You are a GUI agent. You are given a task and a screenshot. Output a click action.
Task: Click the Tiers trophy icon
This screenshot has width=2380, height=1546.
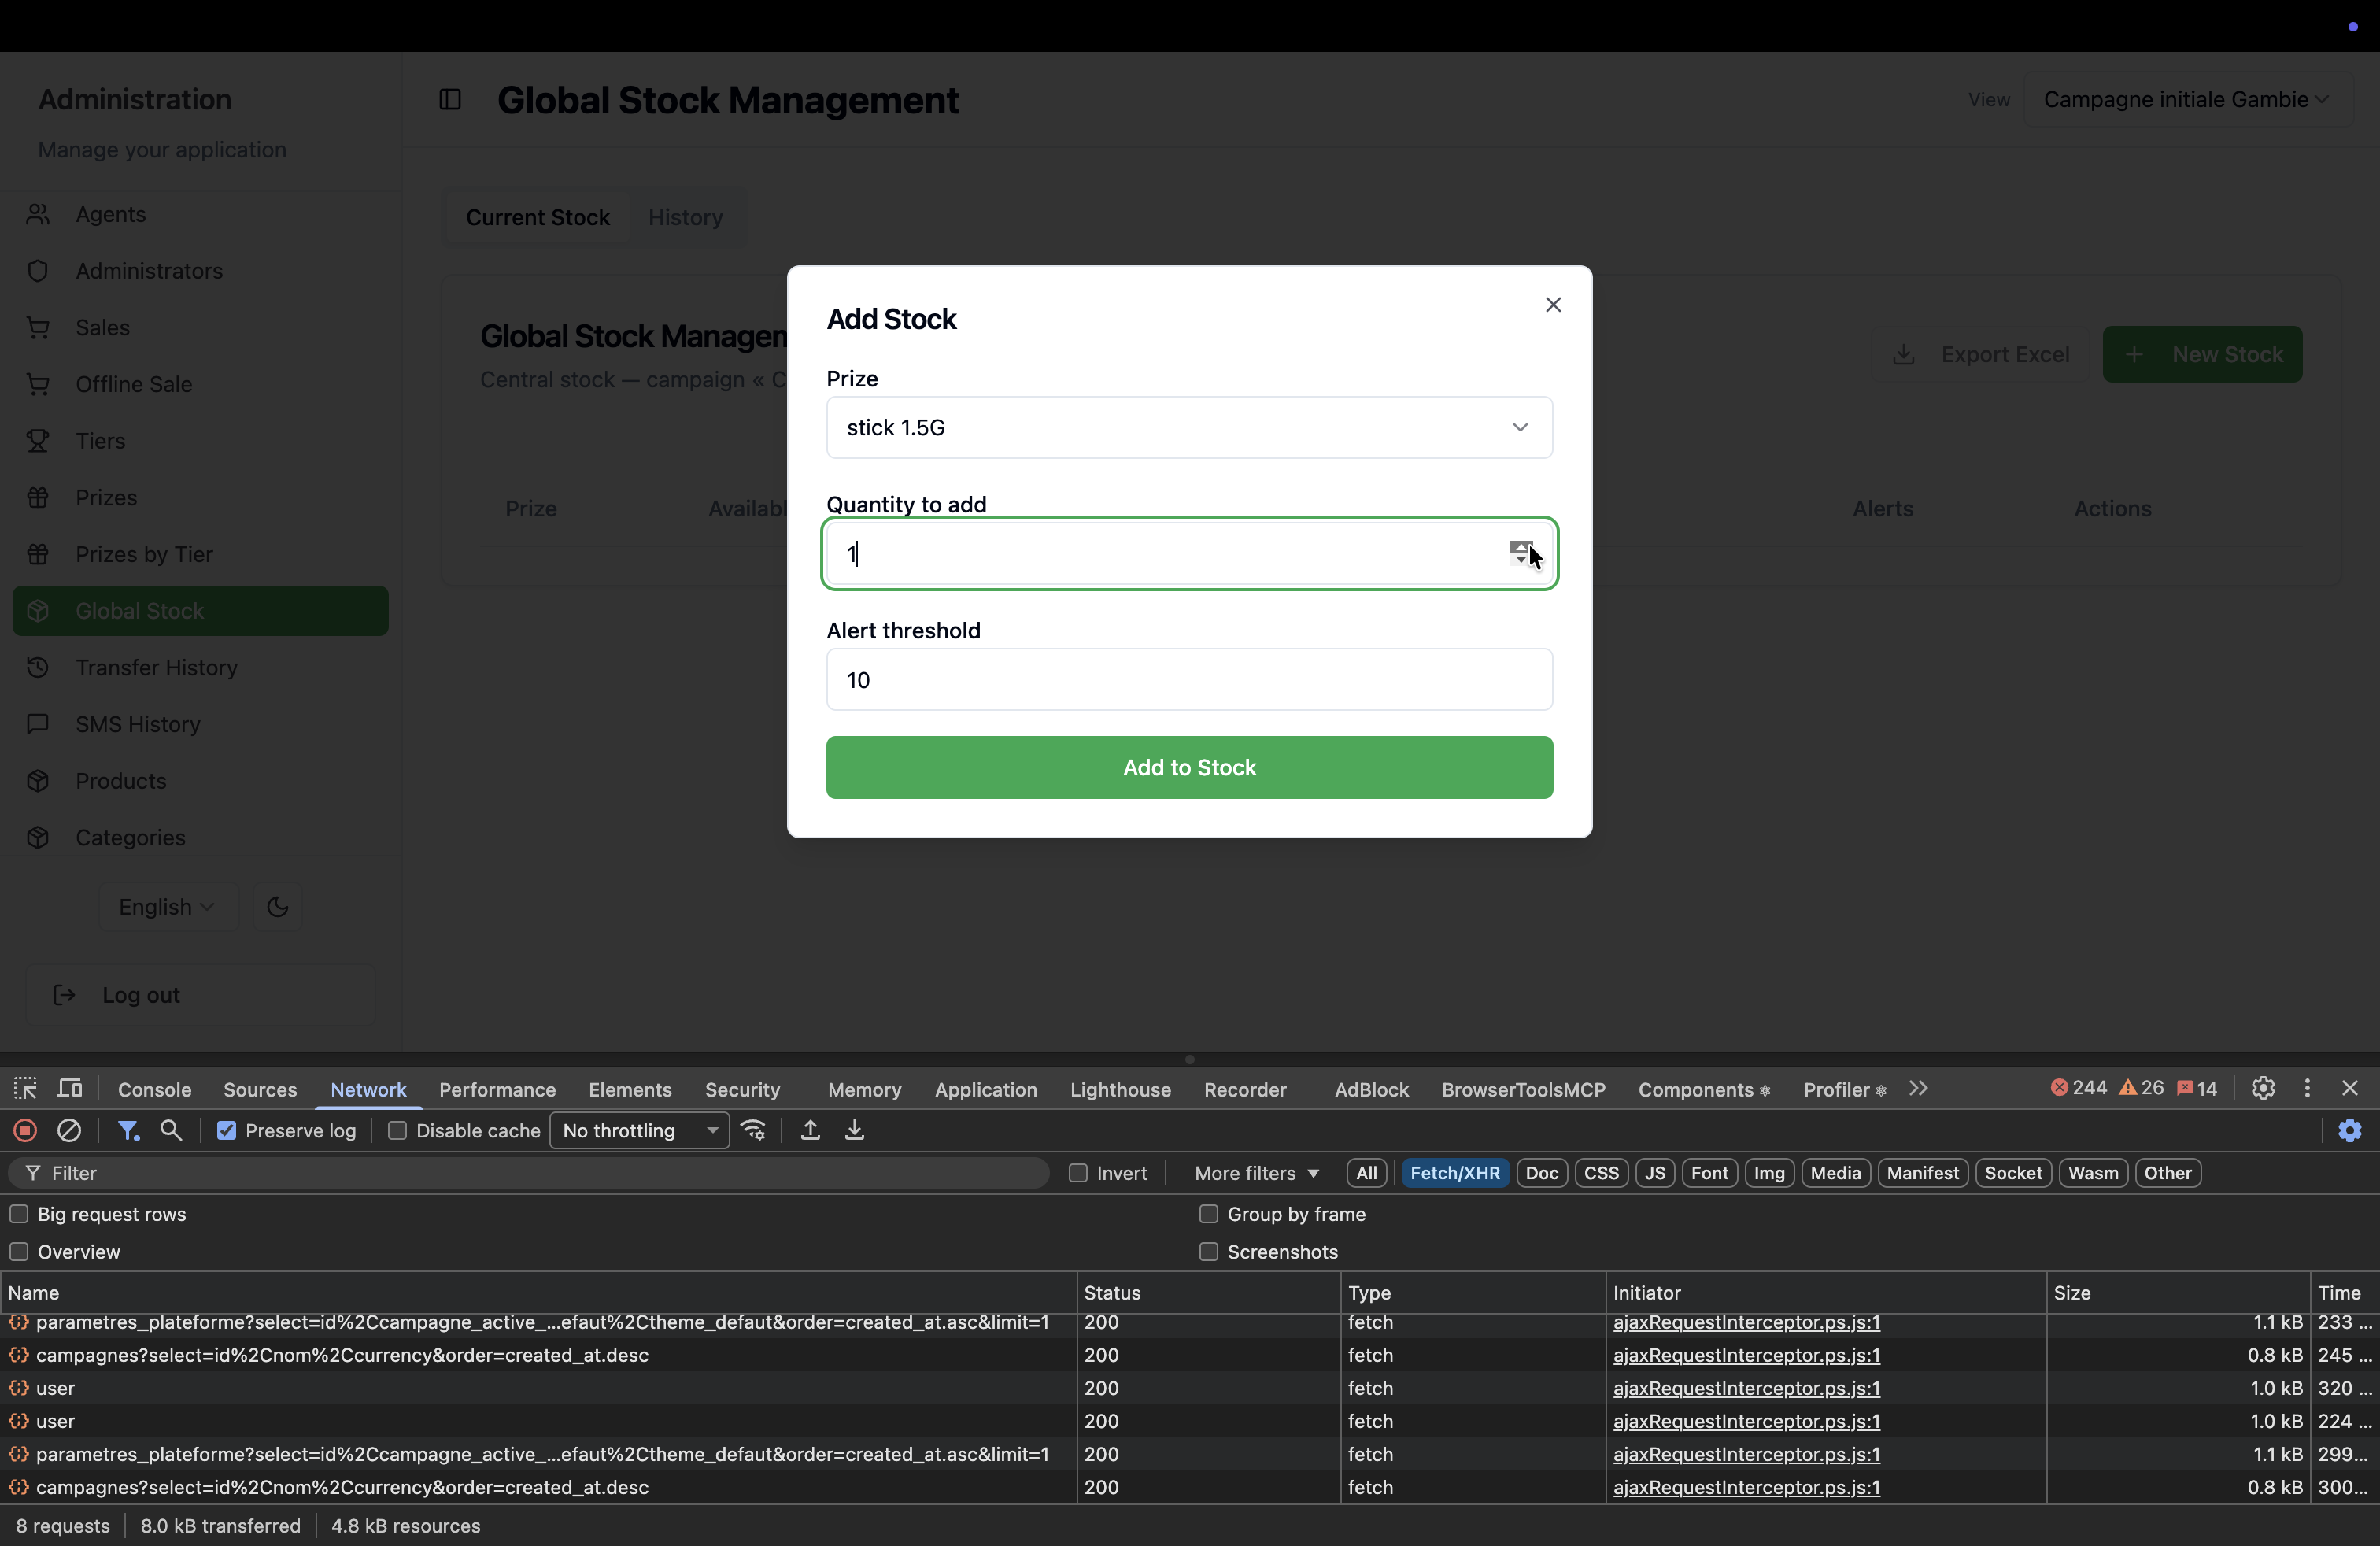coord(38,440)
